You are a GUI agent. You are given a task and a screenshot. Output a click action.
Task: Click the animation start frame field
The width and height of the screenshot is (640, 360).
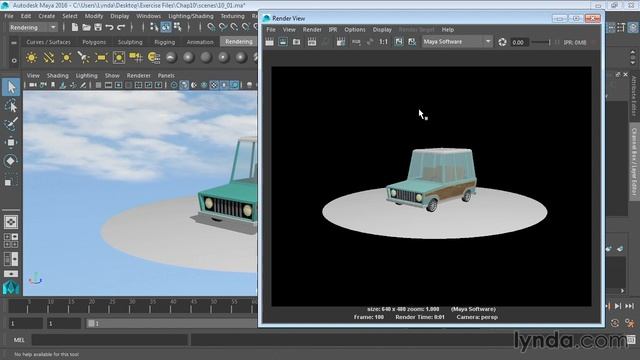coord(26,323)
